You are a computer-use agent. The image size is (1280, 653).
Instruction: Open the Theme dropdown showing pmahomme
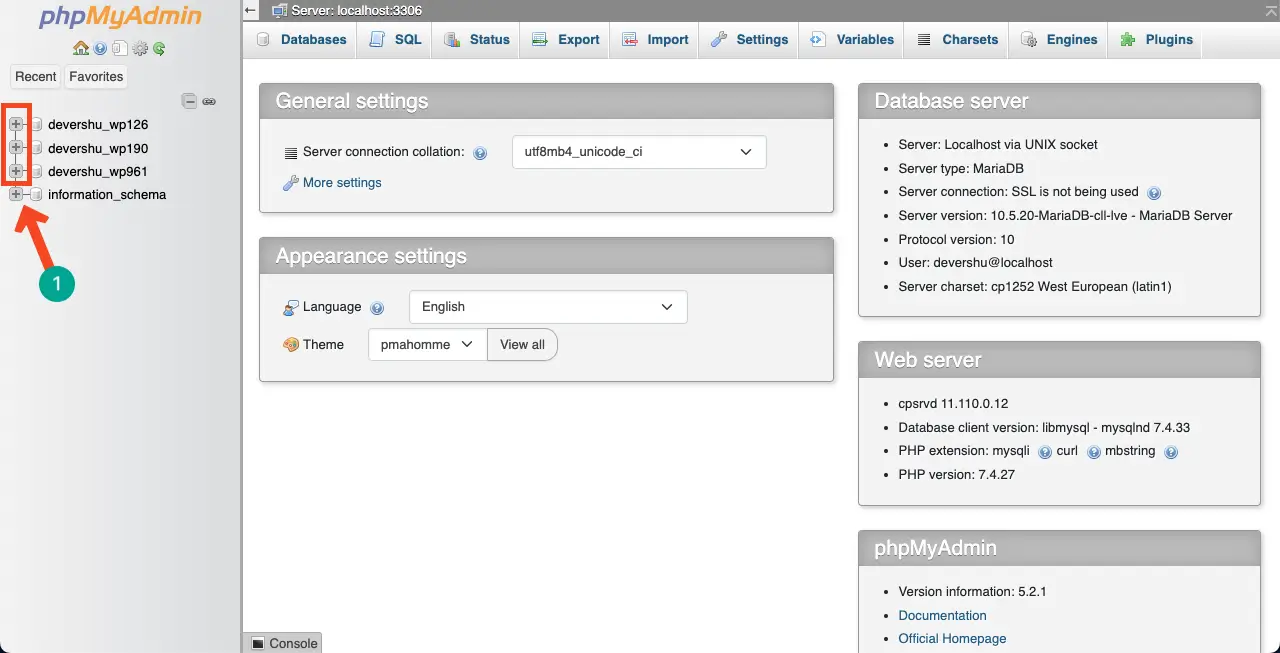[427, 344]
